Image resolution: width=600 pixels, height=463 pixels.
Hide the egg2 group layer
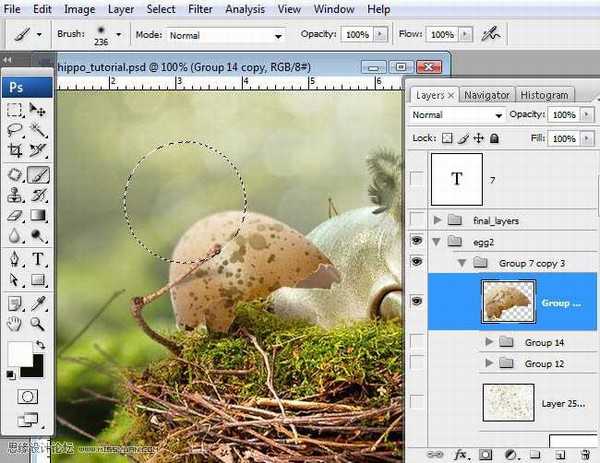(416, 241)
